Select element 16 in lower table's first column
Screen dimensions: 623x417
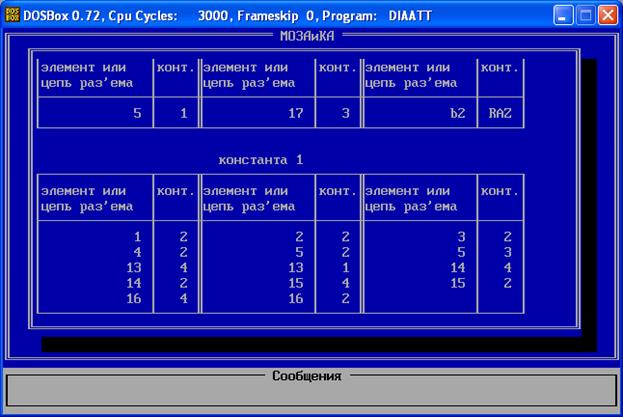[x=133, y=298]
